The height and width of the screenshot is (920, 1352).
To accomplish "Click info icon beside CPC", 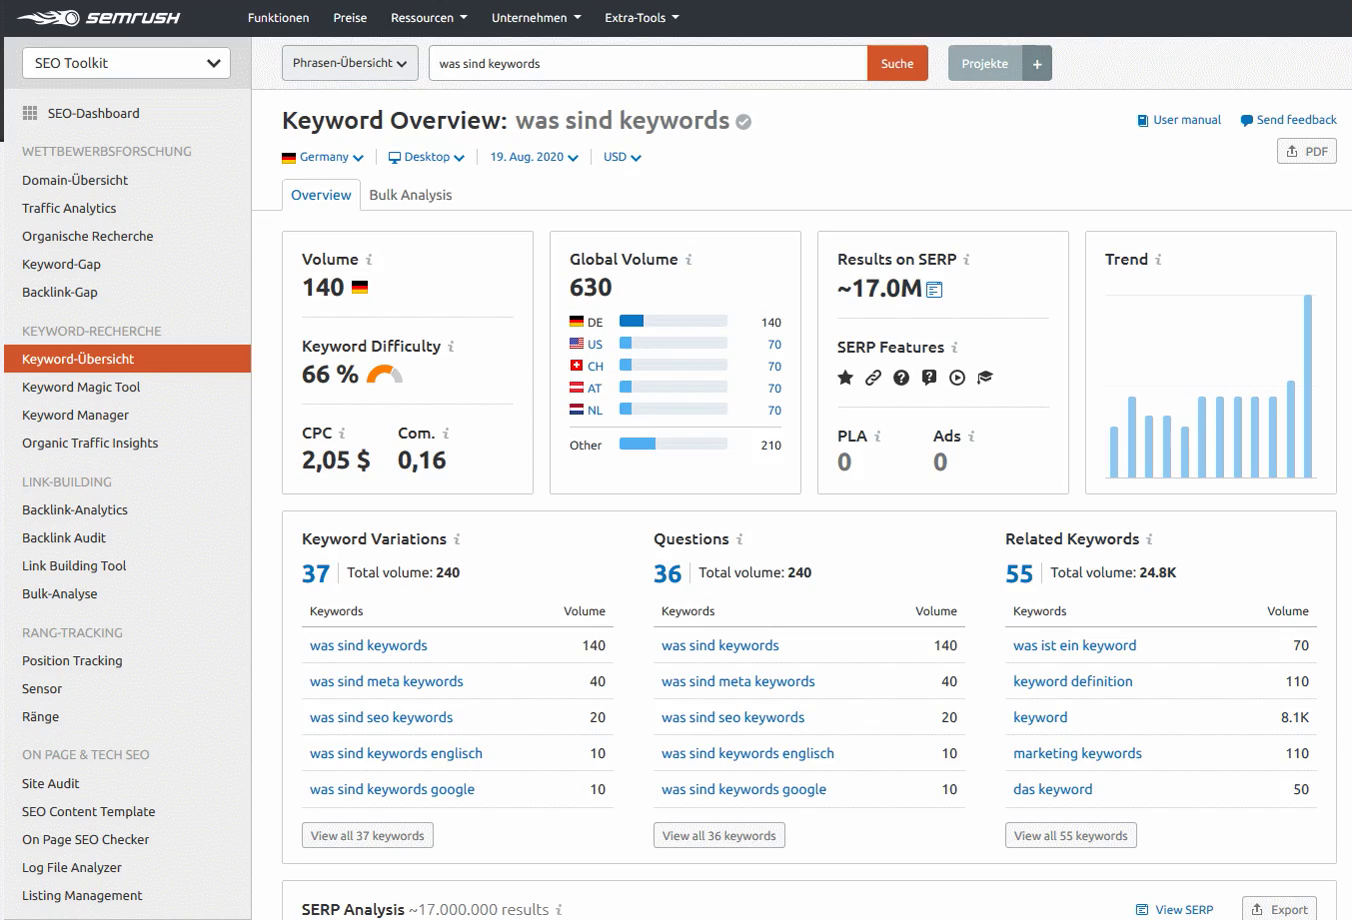I will click(342, 433).
